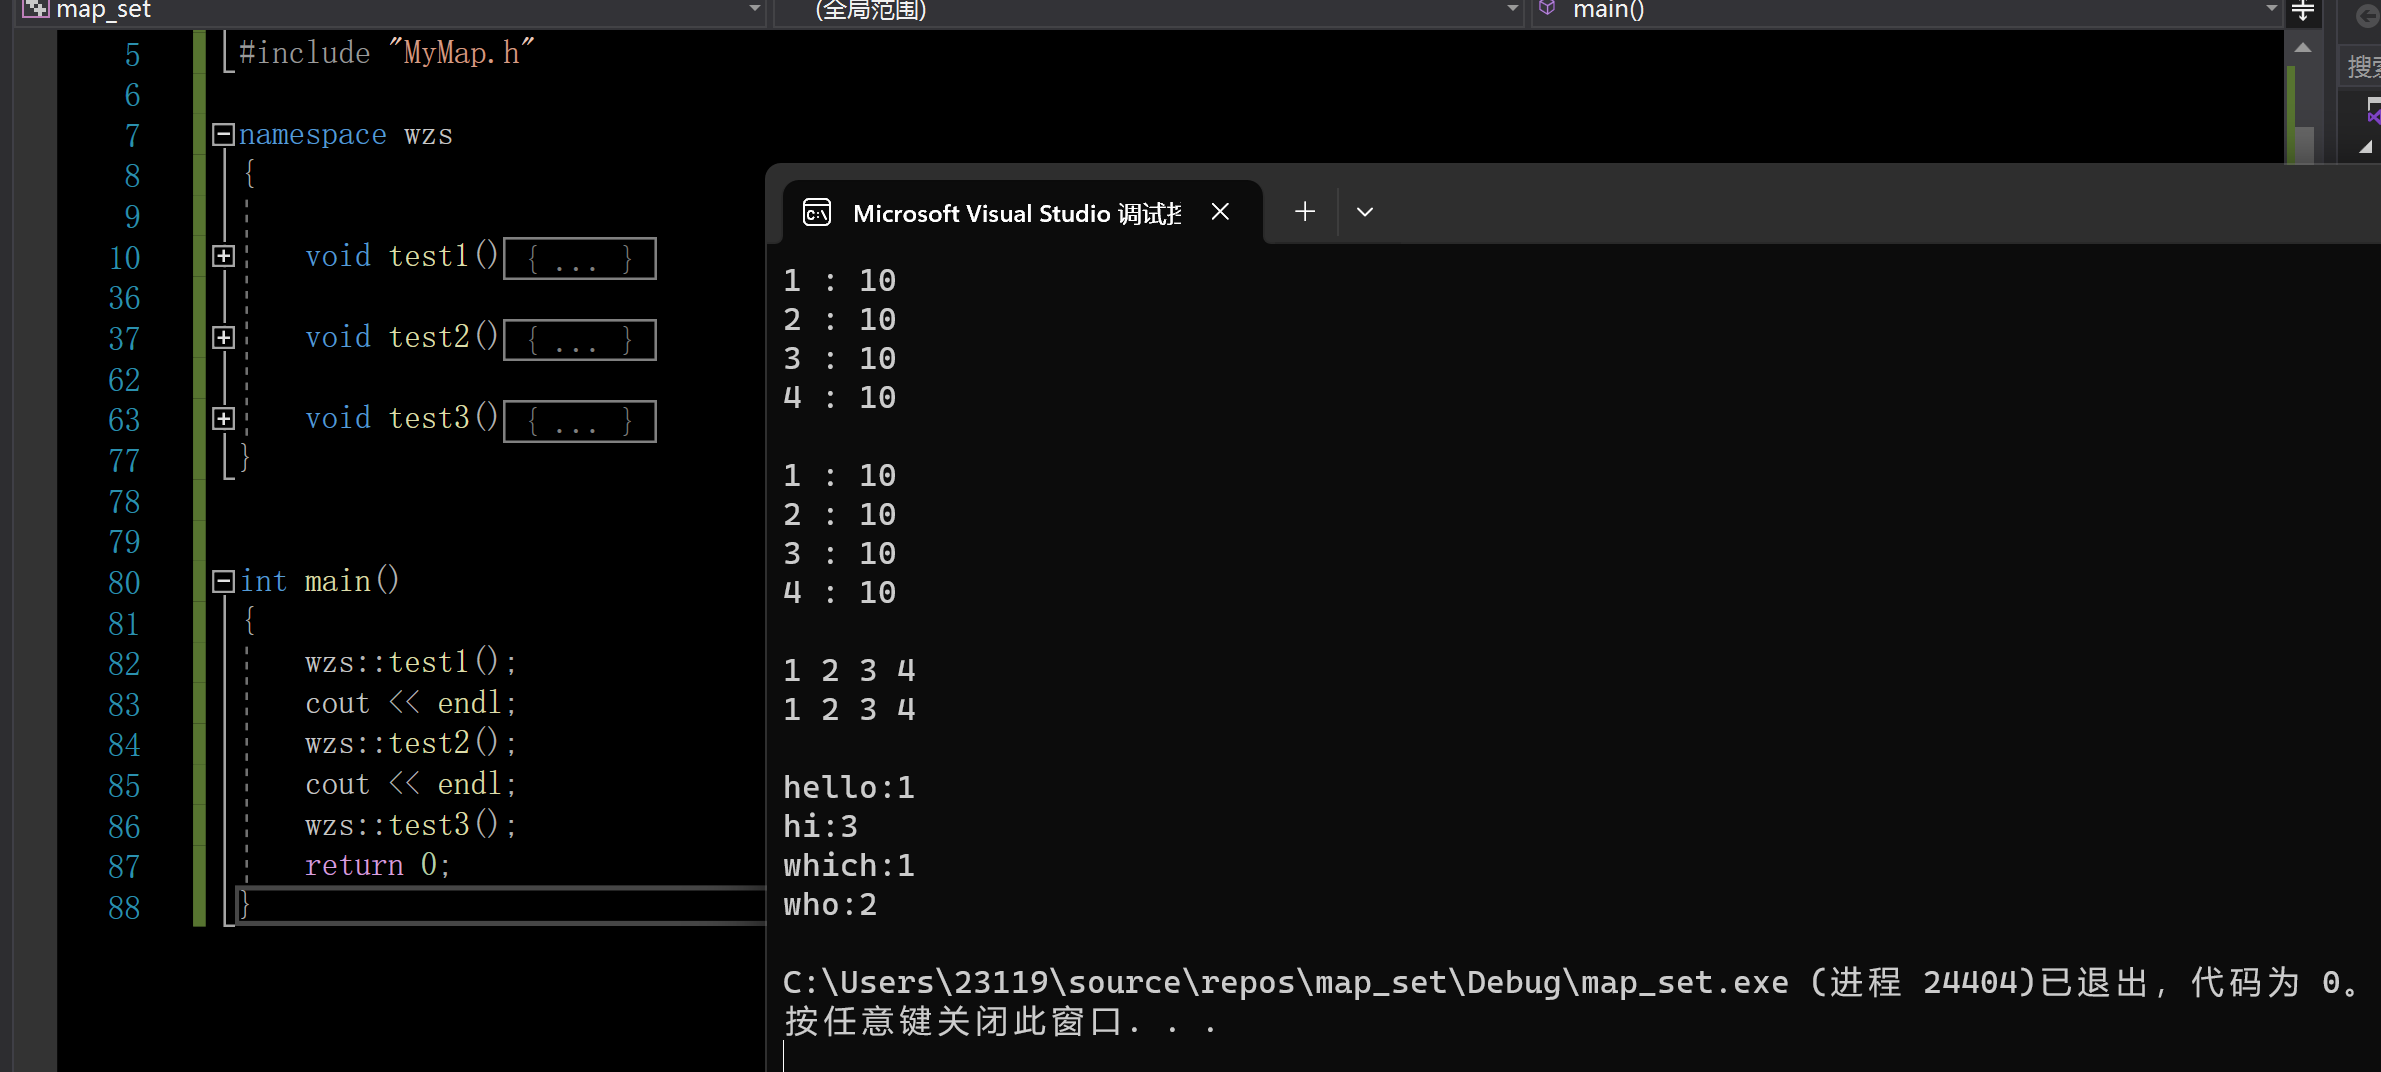
Task: Click the collapsed test2 body placeholder
Action: [580, 340]
